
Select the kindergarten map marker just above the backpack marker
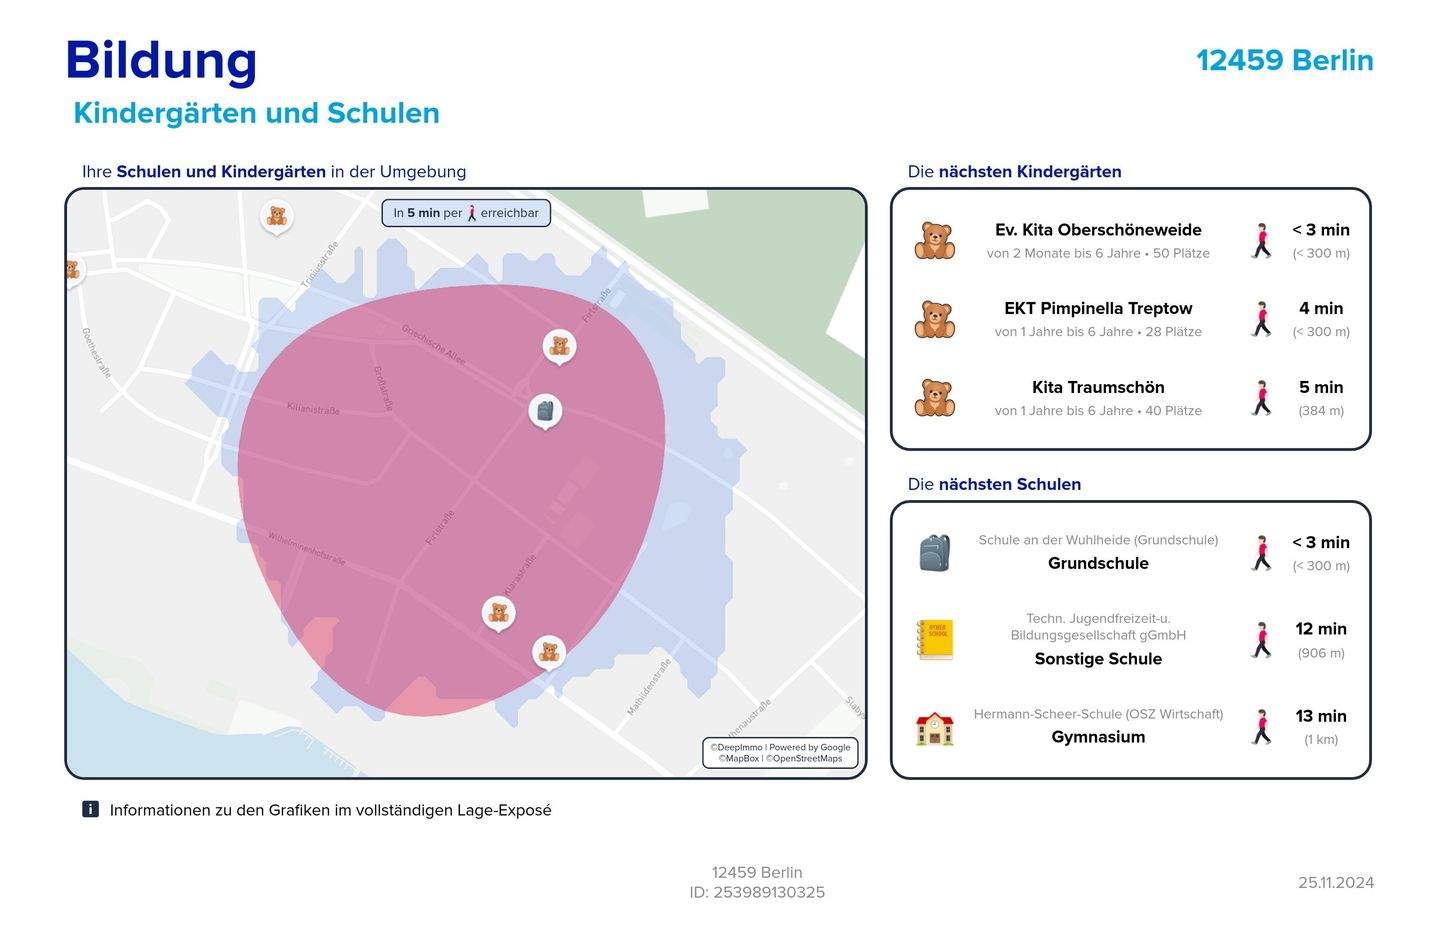tap(559, 346)
